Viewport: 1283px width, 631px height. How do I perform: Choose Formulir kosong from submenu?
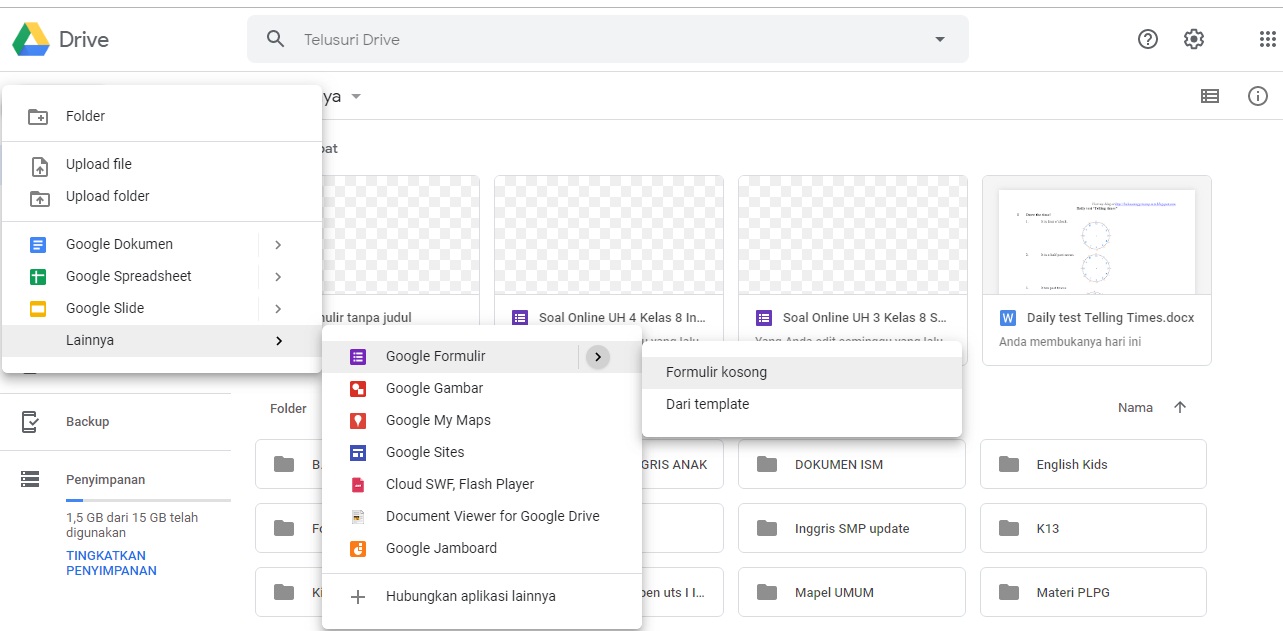coord(716,372)
